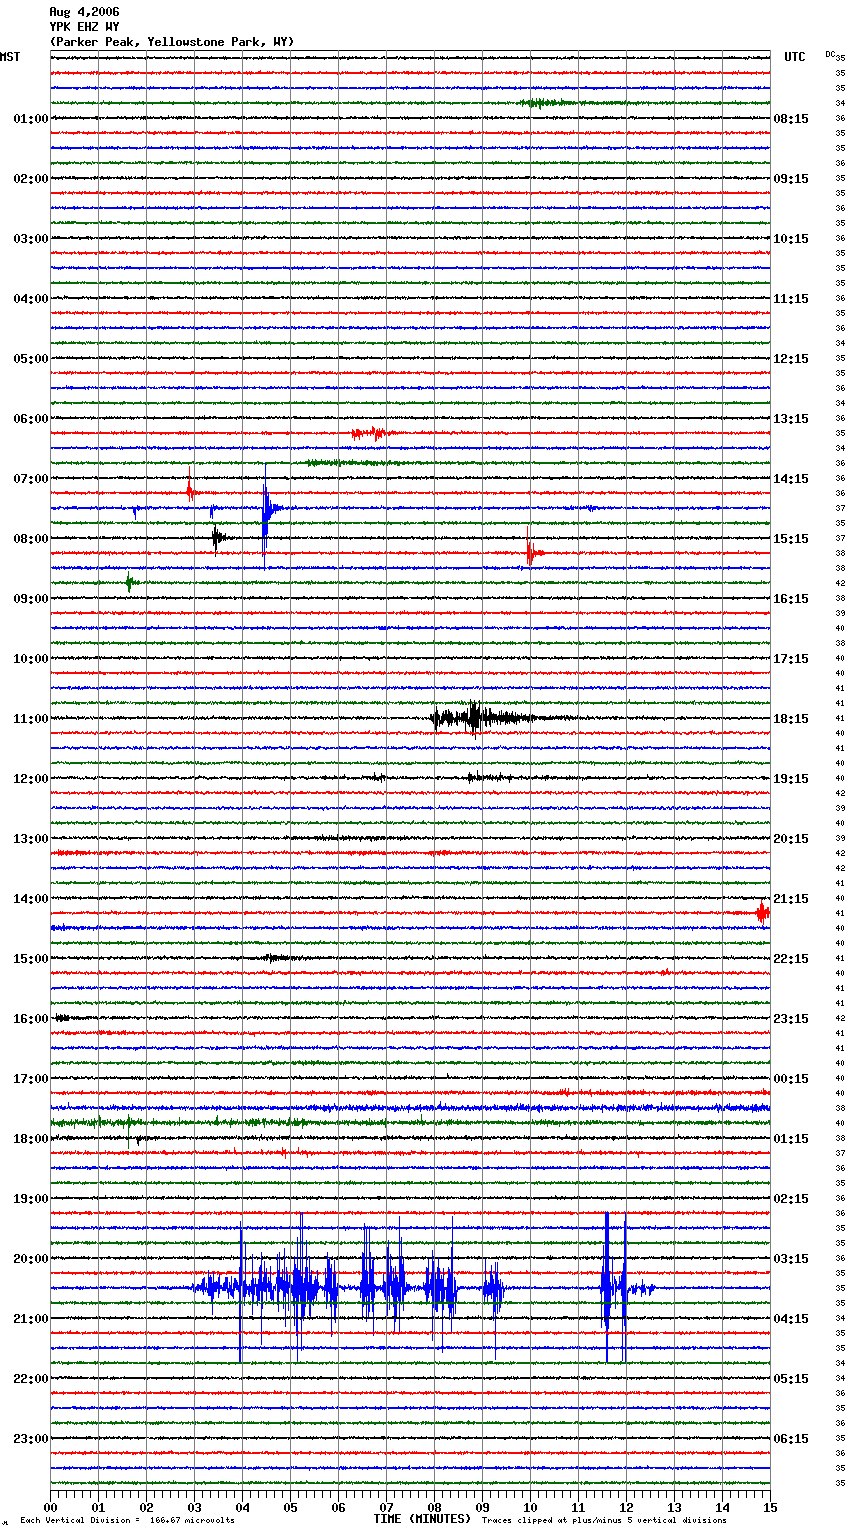Click the "DC" column header
The height and width of the screenshot is (1534, 850).
(830, 53)
